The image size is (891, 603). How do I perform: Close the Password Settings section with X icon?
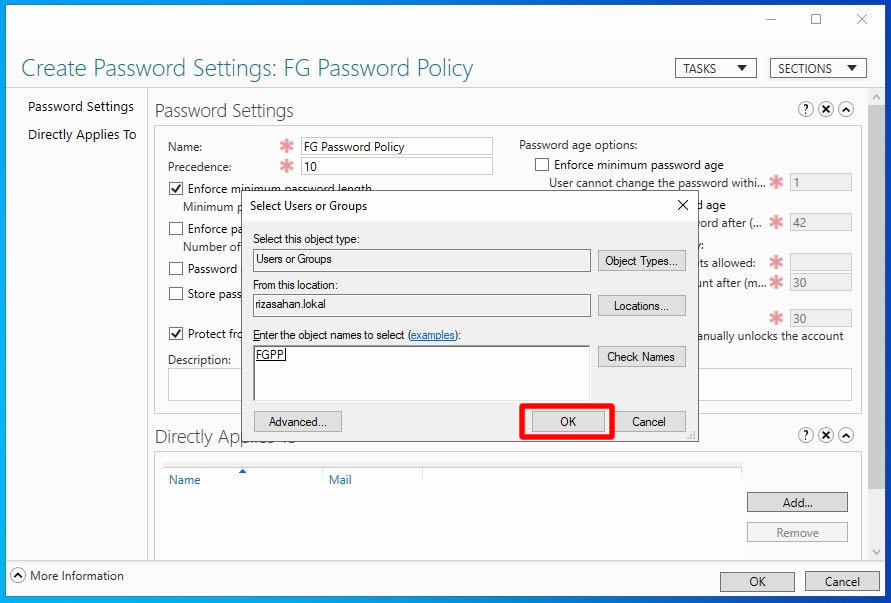[x=826, y=109]
